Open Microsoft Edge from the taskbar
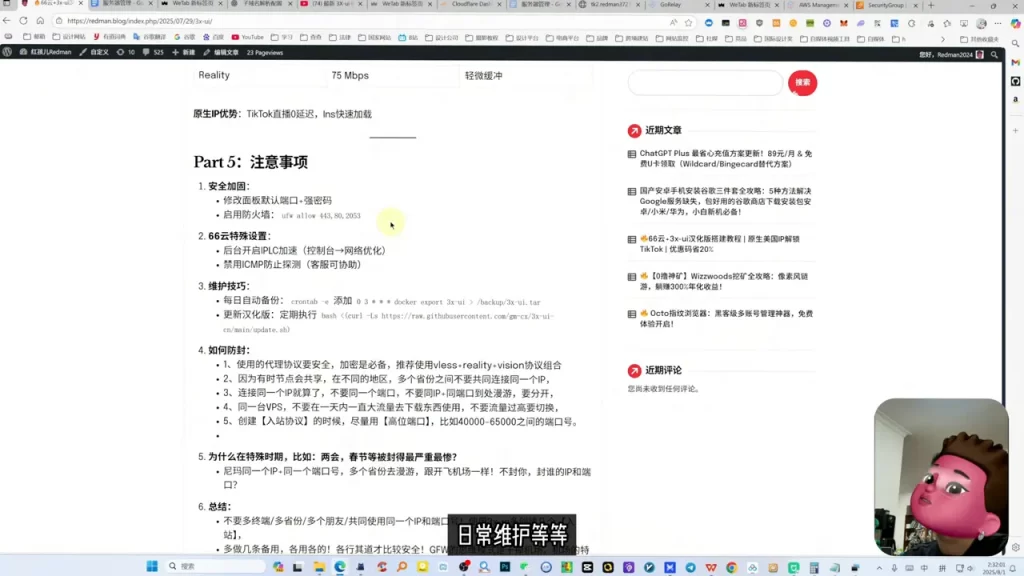 [340, 567]
